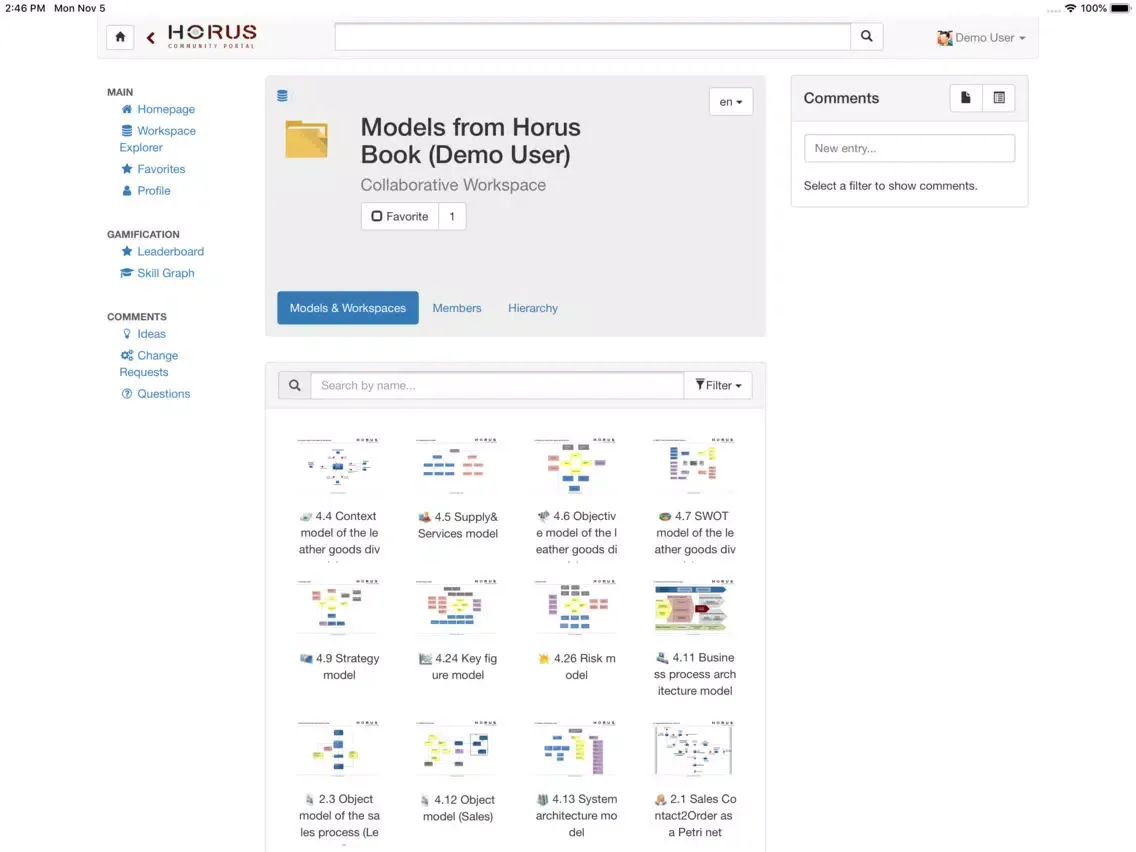Open the 4.26 Risk model thumbnail

[575, 606]
